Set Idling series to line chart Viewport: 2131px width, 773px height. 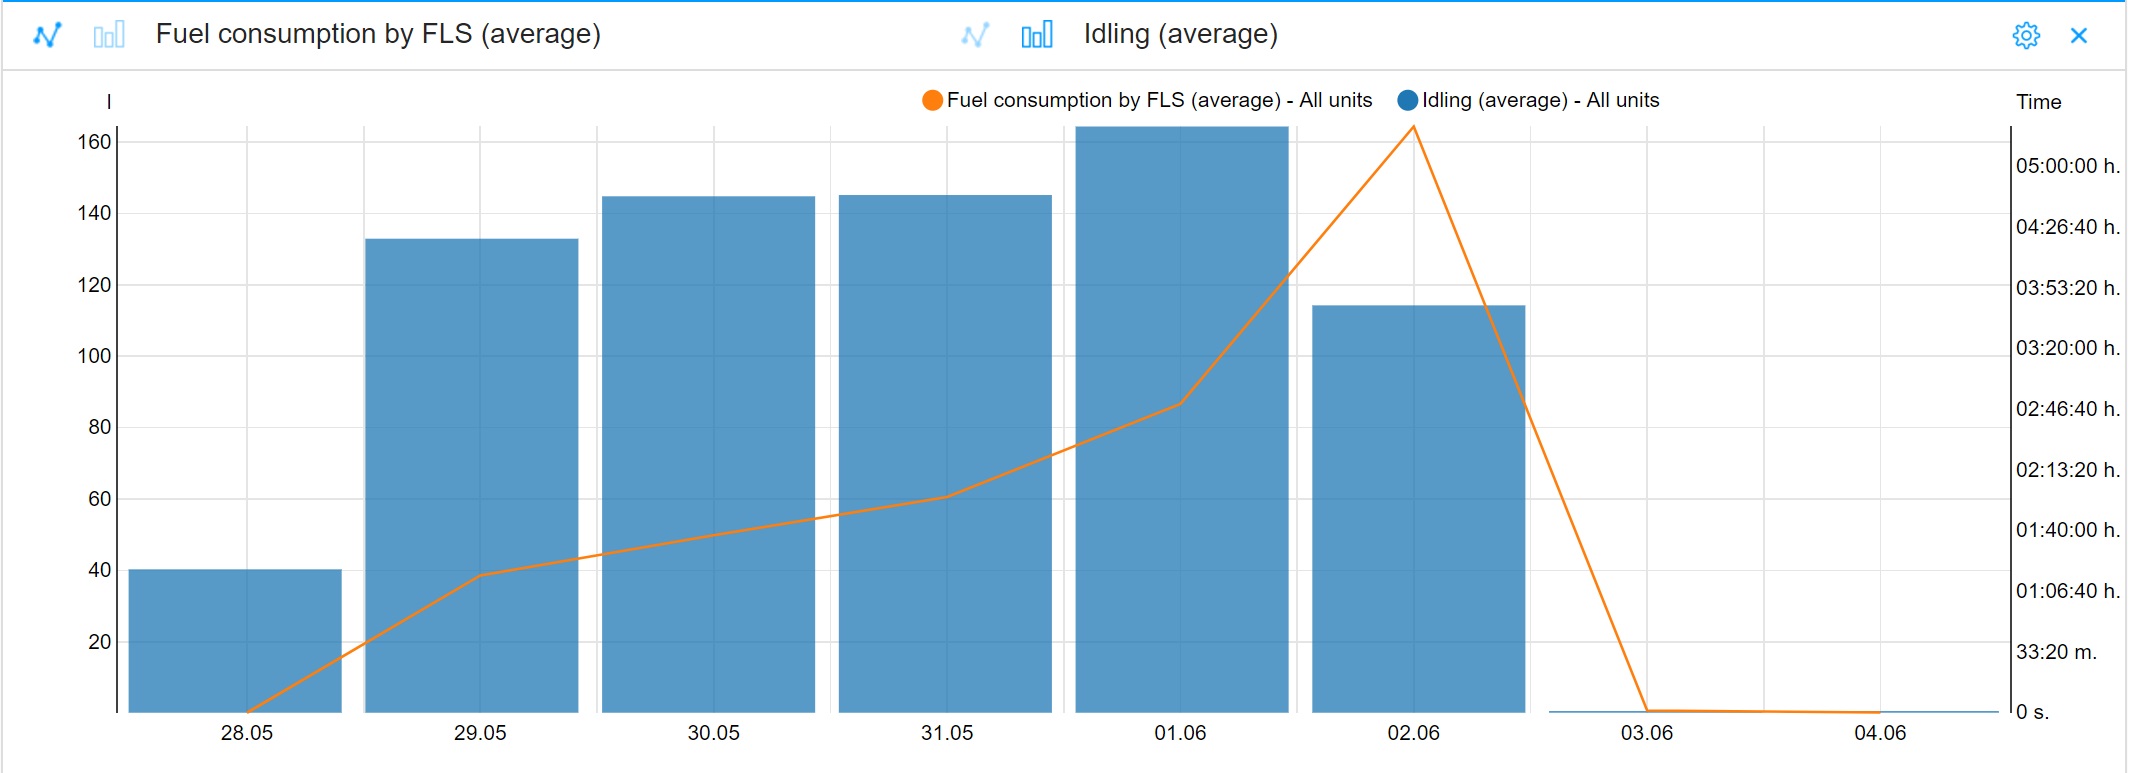975,35
